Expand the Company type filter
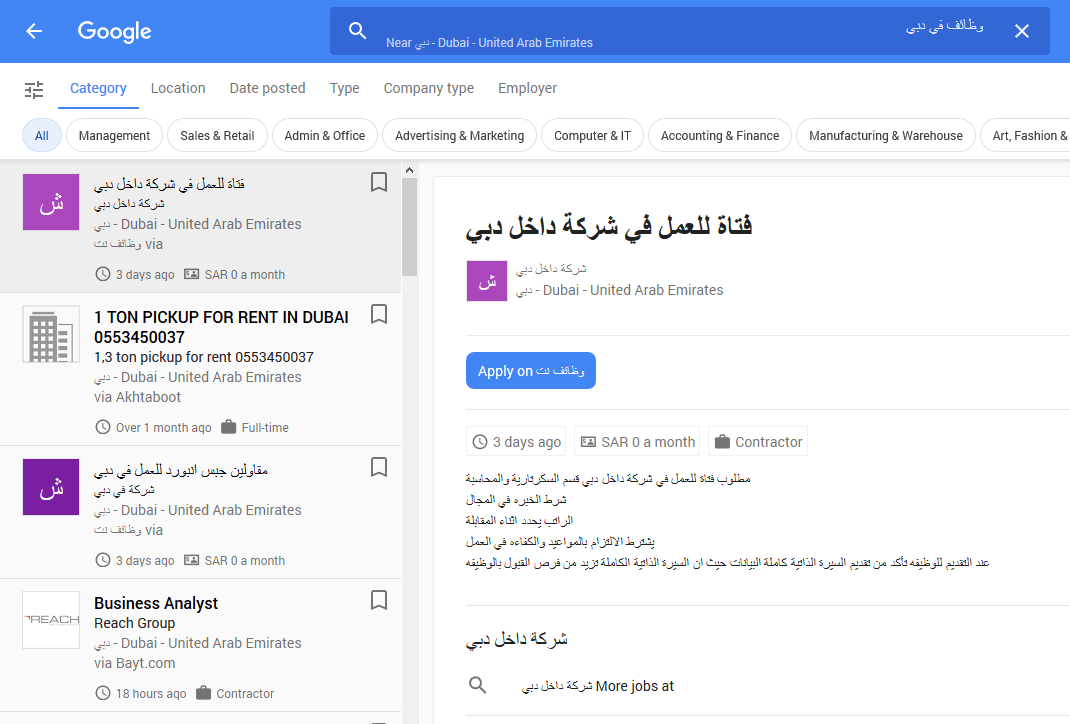This screenshot has width=1070, height=724. (429, 88)
